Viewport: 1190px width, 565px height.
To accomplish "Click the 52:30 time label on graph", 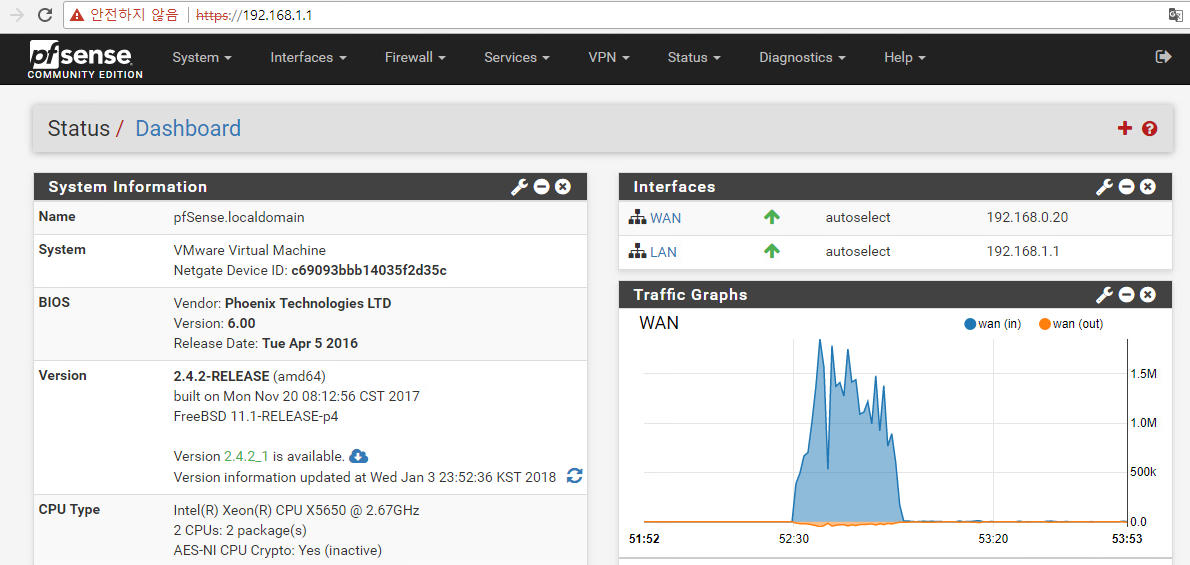I will pyautogui.click(x=792, y=538).
